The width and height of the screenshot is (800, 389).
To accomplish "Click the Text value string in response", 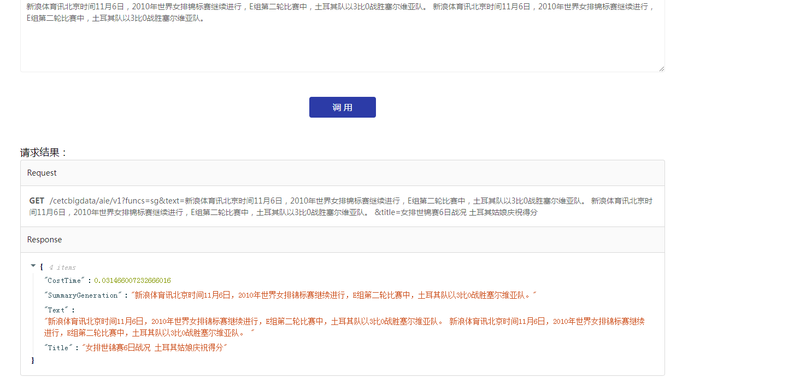I will click(x=345, y=327).
